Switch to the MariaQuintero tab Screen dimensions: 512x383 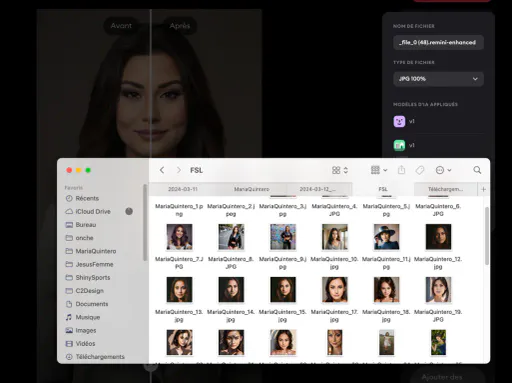point(252,189)
